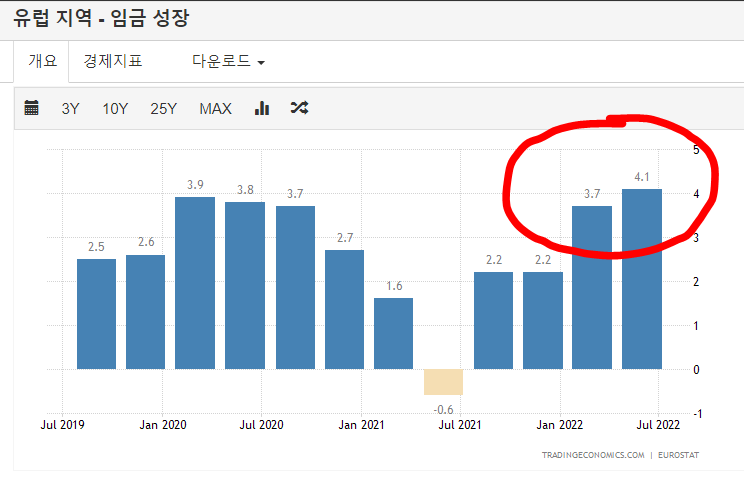
Task: Select the bar chart type icon
Action: pyautogui.click(x=262, y=108)
